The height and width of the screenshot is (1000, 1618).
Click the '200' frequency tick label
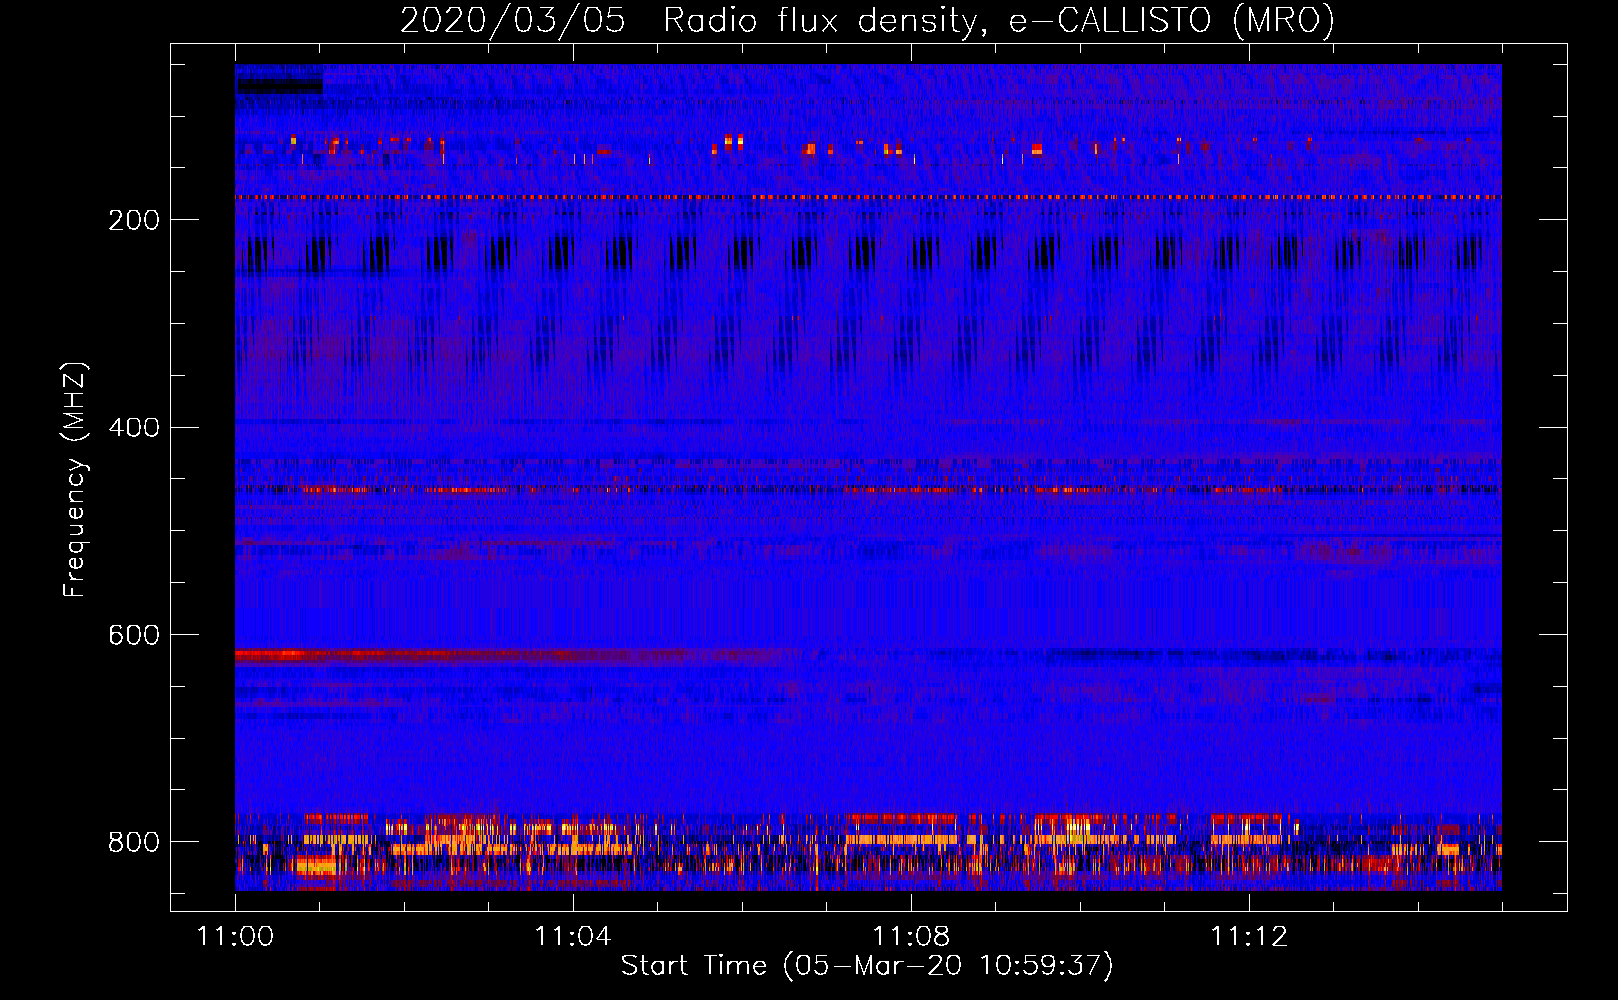[134, 220]
